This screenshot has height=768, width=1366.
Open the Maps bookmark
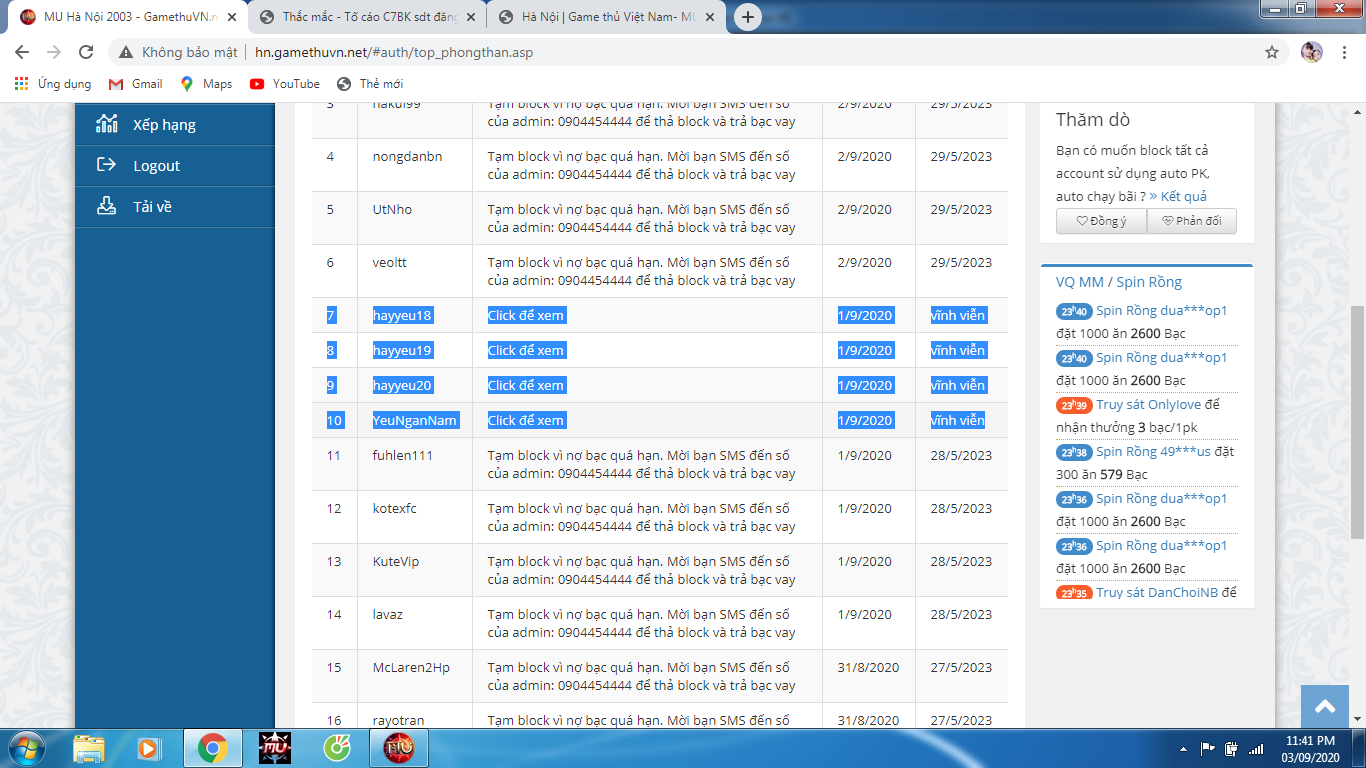206,84
